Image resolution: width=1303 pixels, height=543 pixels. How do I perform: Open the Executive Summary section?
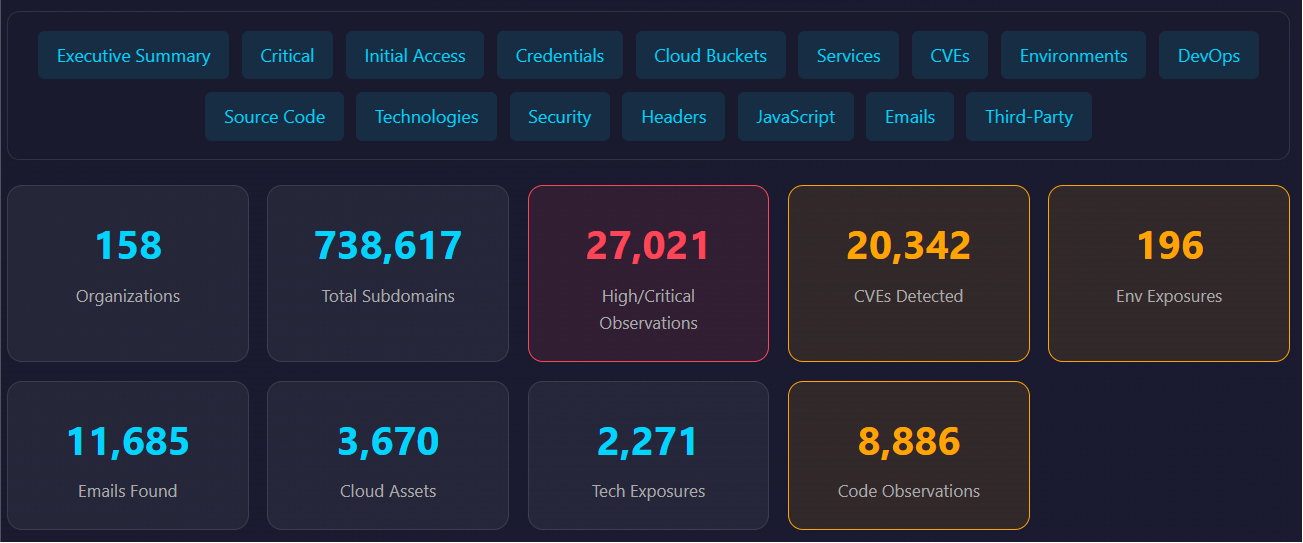(133, 56)
